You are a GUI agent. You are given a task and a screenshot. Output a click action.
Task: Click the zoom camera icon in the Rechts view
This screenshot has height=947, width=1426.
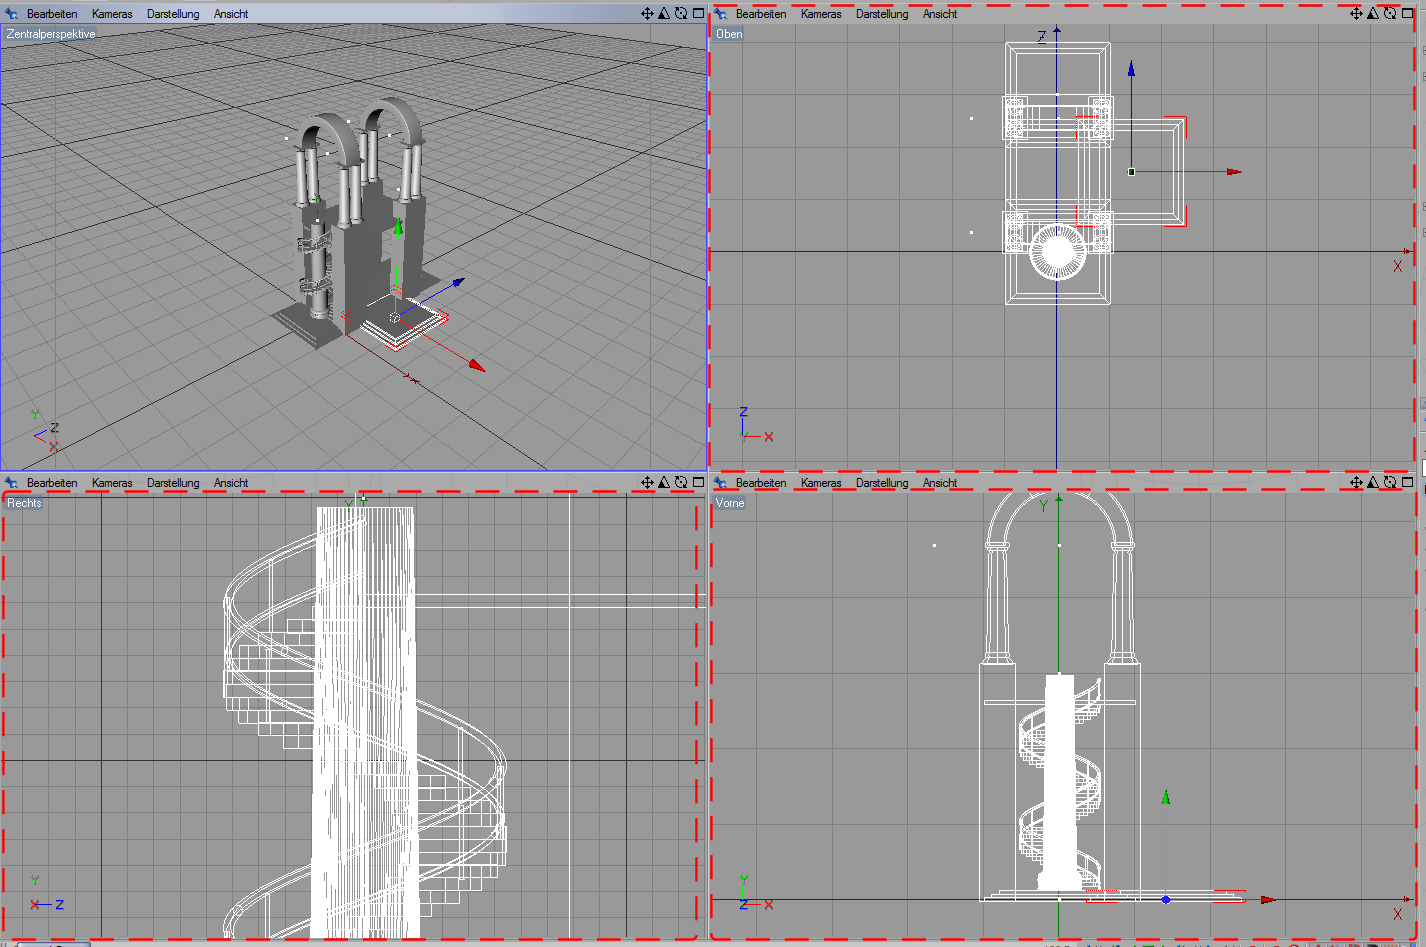click(x=664, y=482)
